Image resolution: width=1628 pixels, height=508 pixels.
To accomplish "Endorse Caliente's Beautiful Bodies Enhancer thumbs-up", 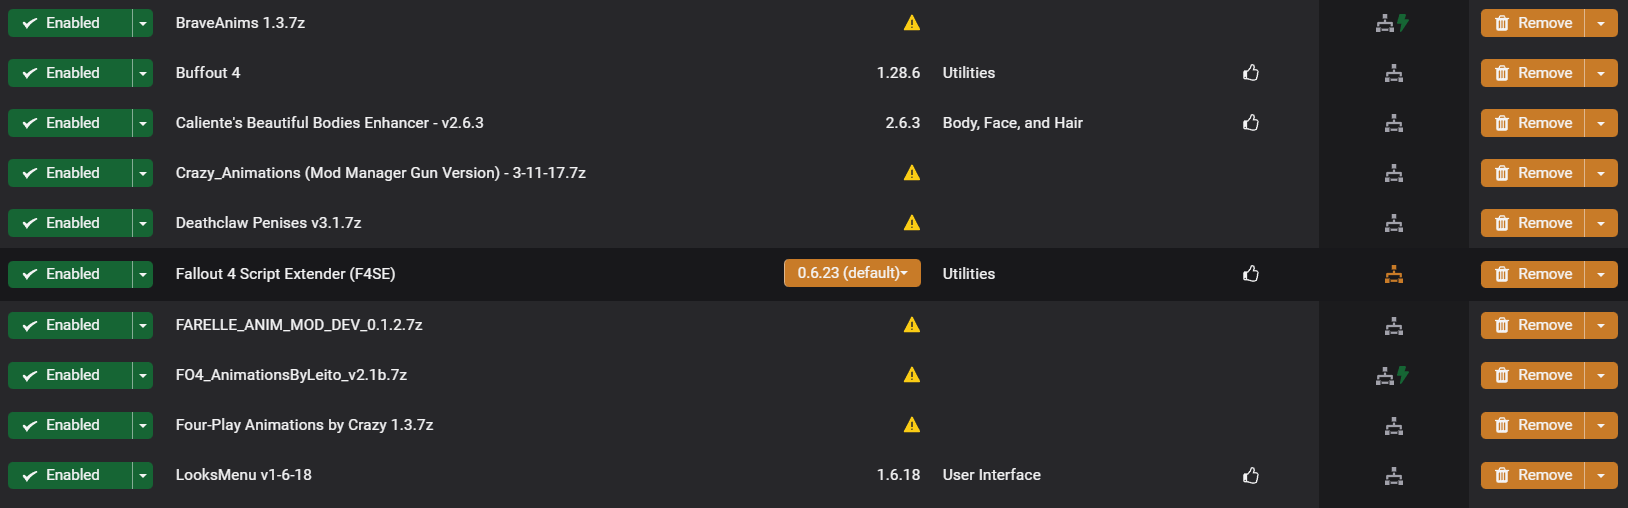I will pyautogui.click(x=1251, y=123).
